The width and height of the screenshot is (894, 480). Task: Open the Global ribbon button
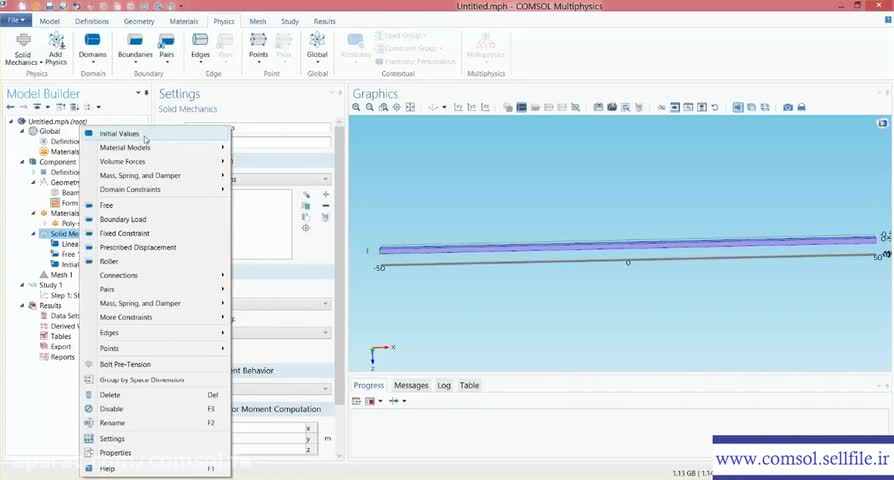coord(317,48)
